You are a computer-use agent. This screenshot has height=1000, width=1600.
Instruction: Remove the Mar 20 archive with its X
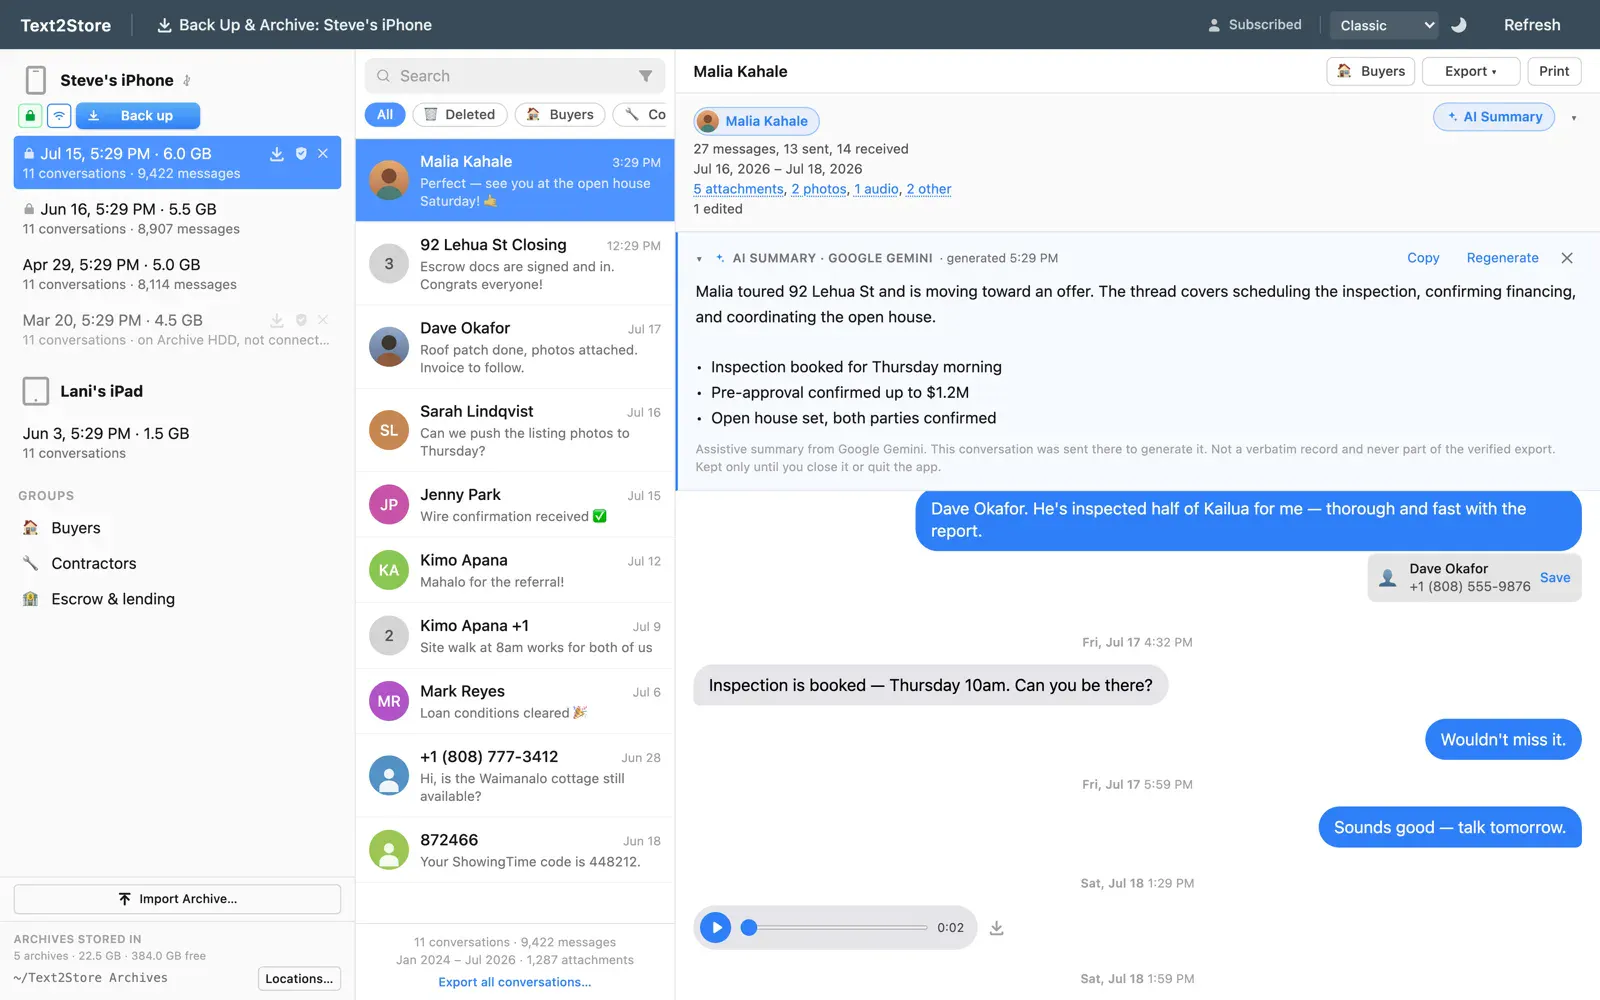[x=323, y=320]
